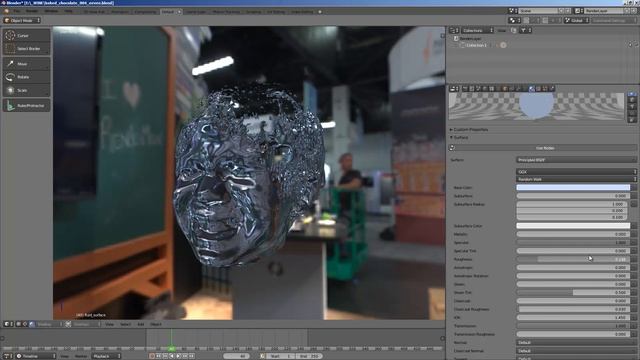Open the File menu
This screenshot has width=640, height=360.
point(16,11)
